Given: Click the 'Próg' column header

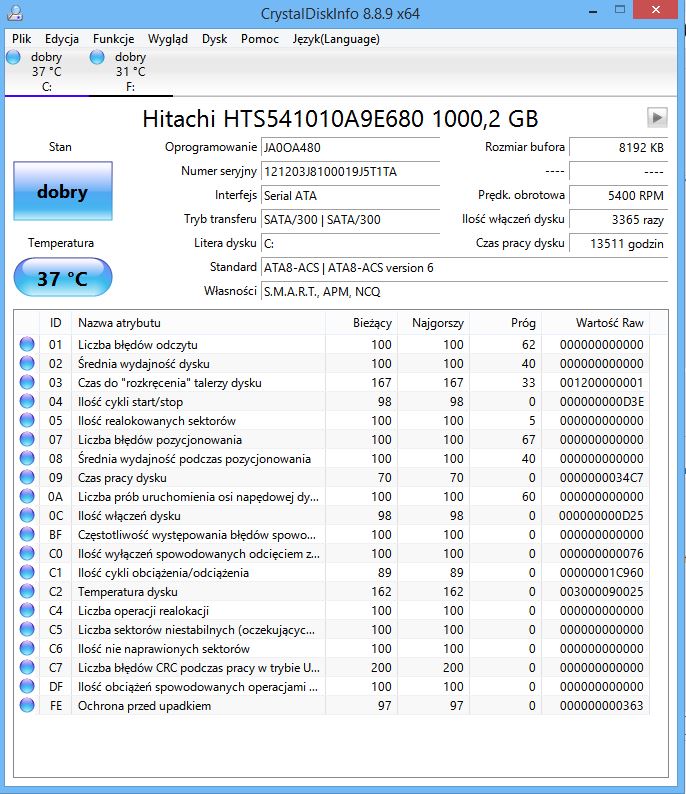Looking at the screenshot, I should coord(506,323).
